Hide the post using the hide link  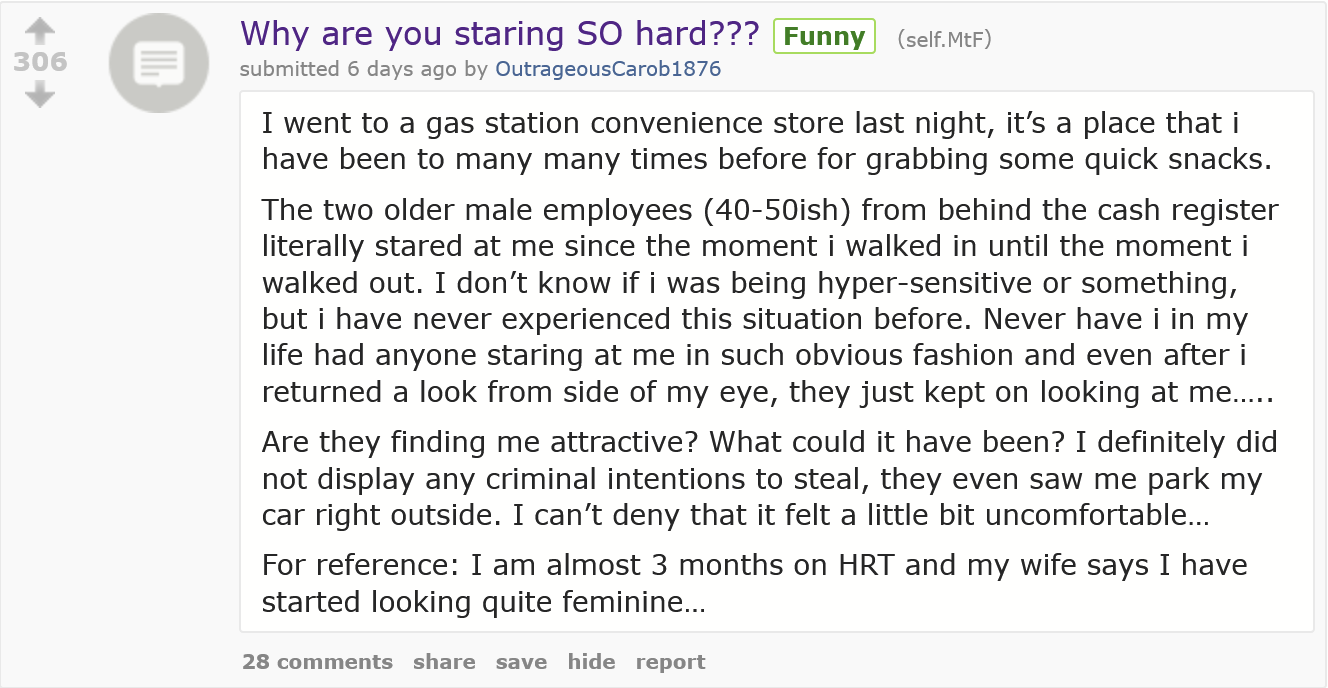click(x=590, y=662)
